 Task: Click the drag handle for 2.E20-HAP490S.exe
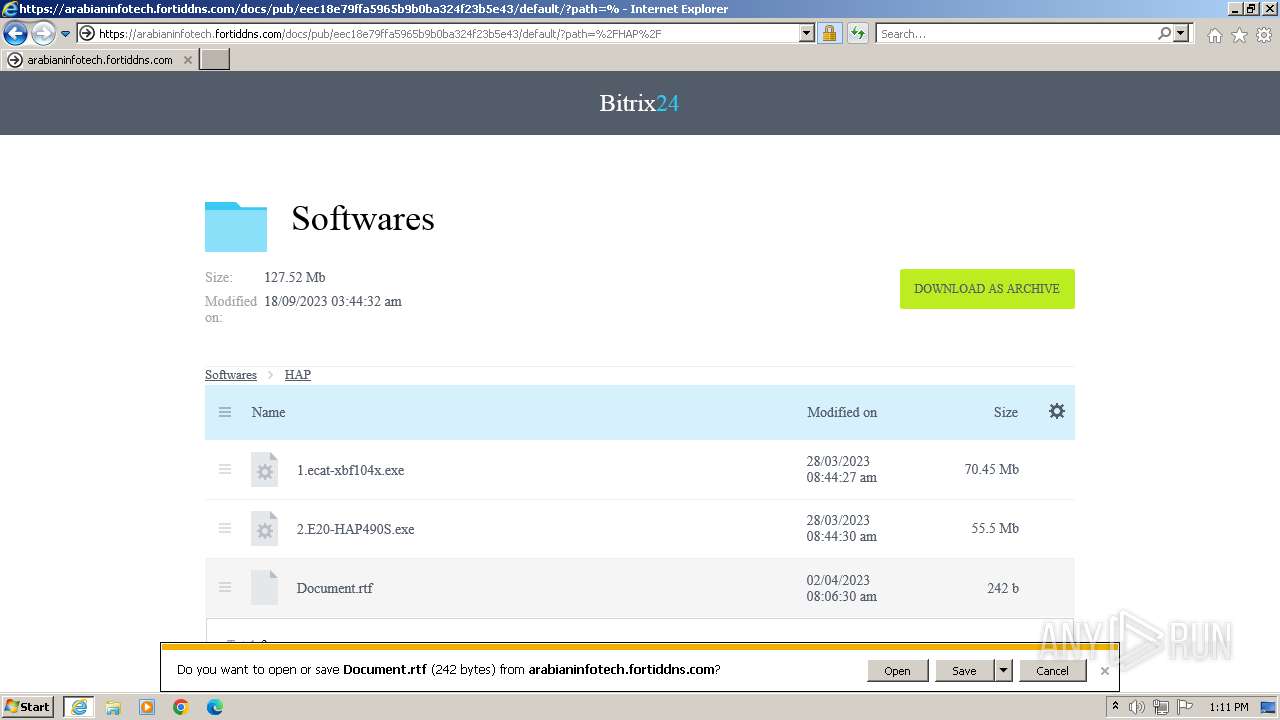[x=225, y=528]
